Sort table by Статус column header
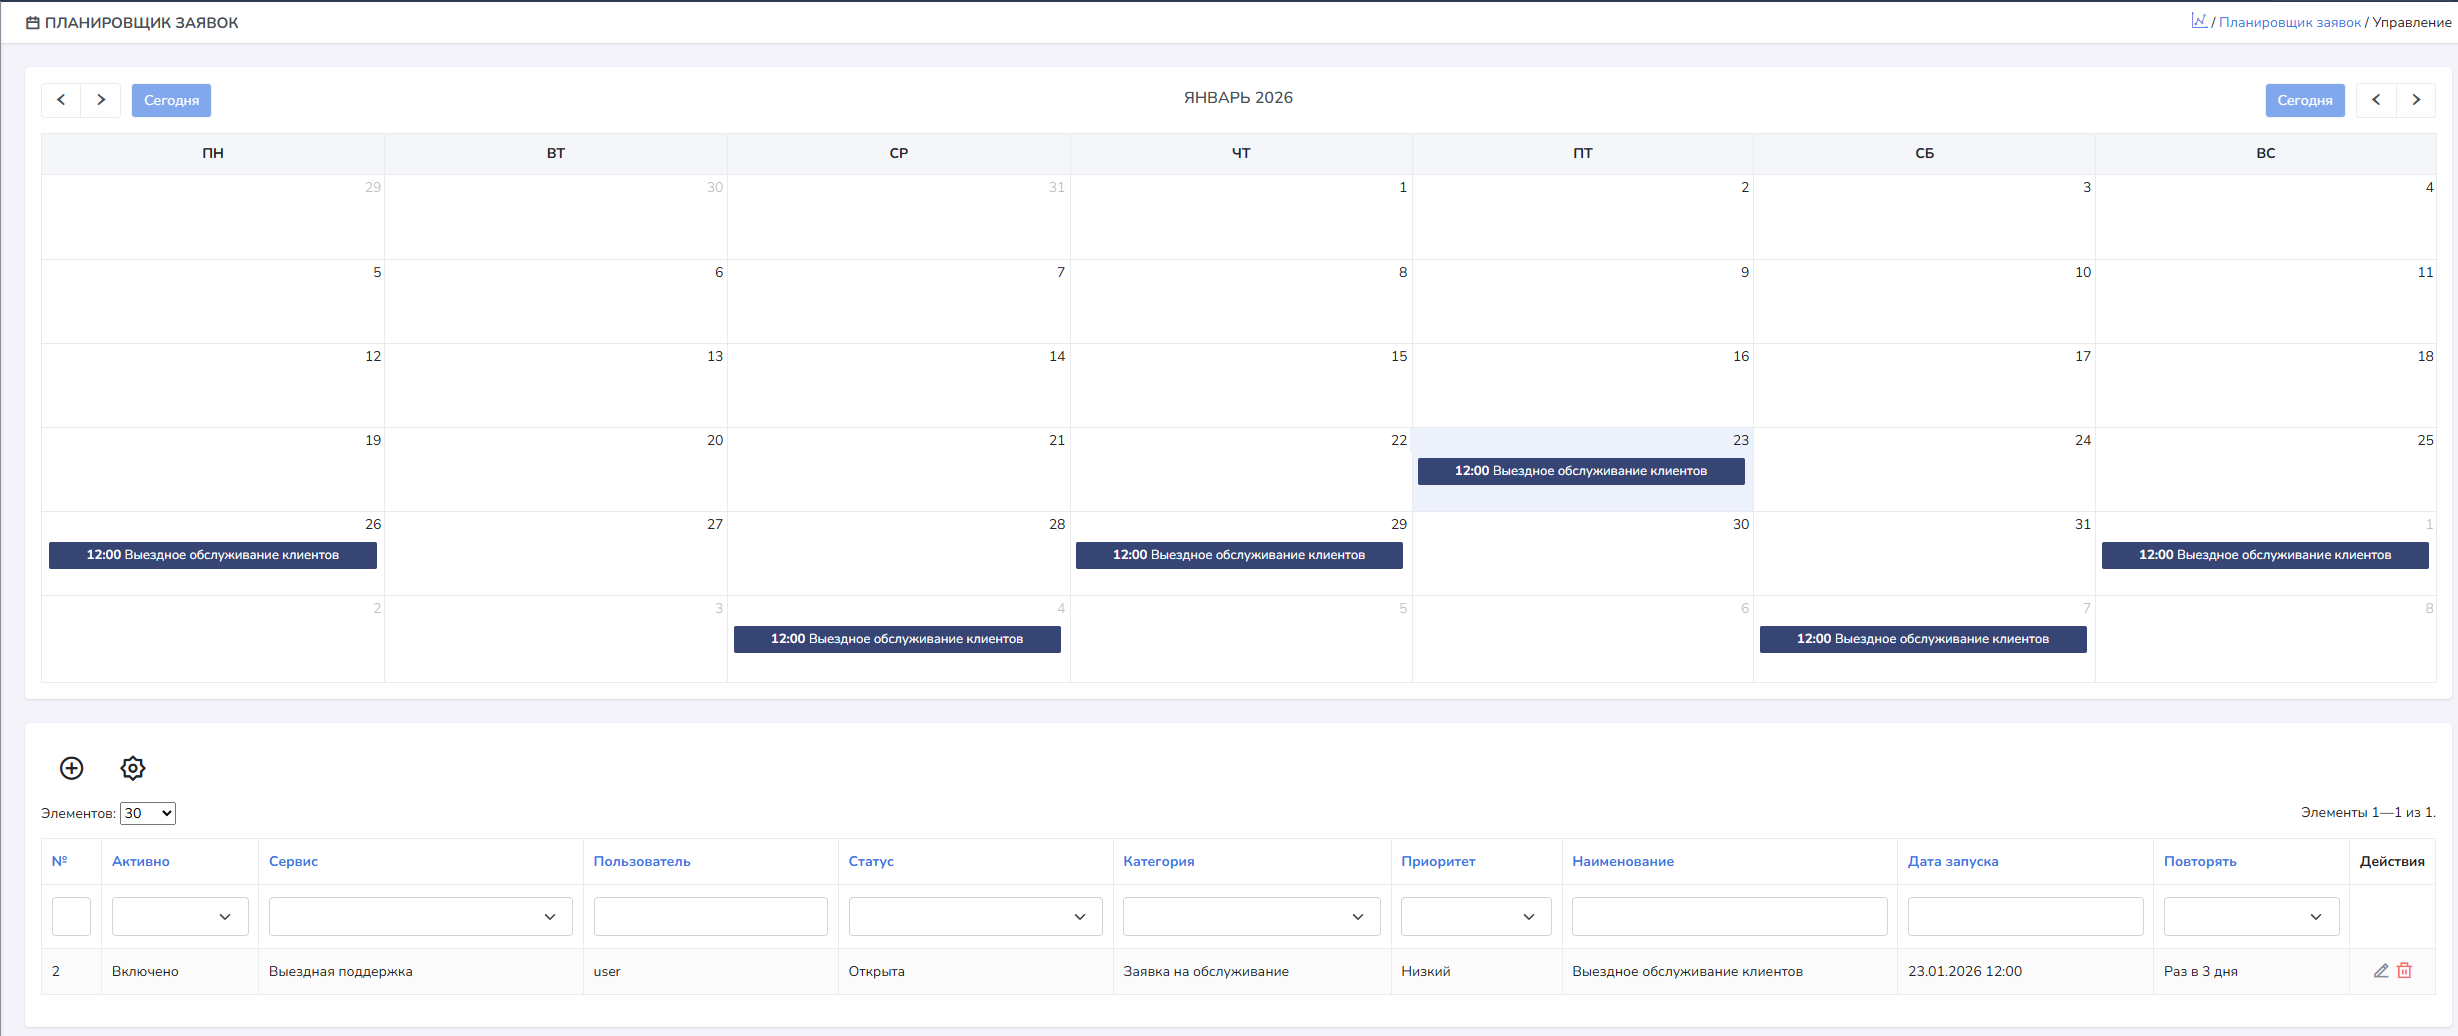The height and width of the screenshot is (1036, 2458). tap(870, 862)
